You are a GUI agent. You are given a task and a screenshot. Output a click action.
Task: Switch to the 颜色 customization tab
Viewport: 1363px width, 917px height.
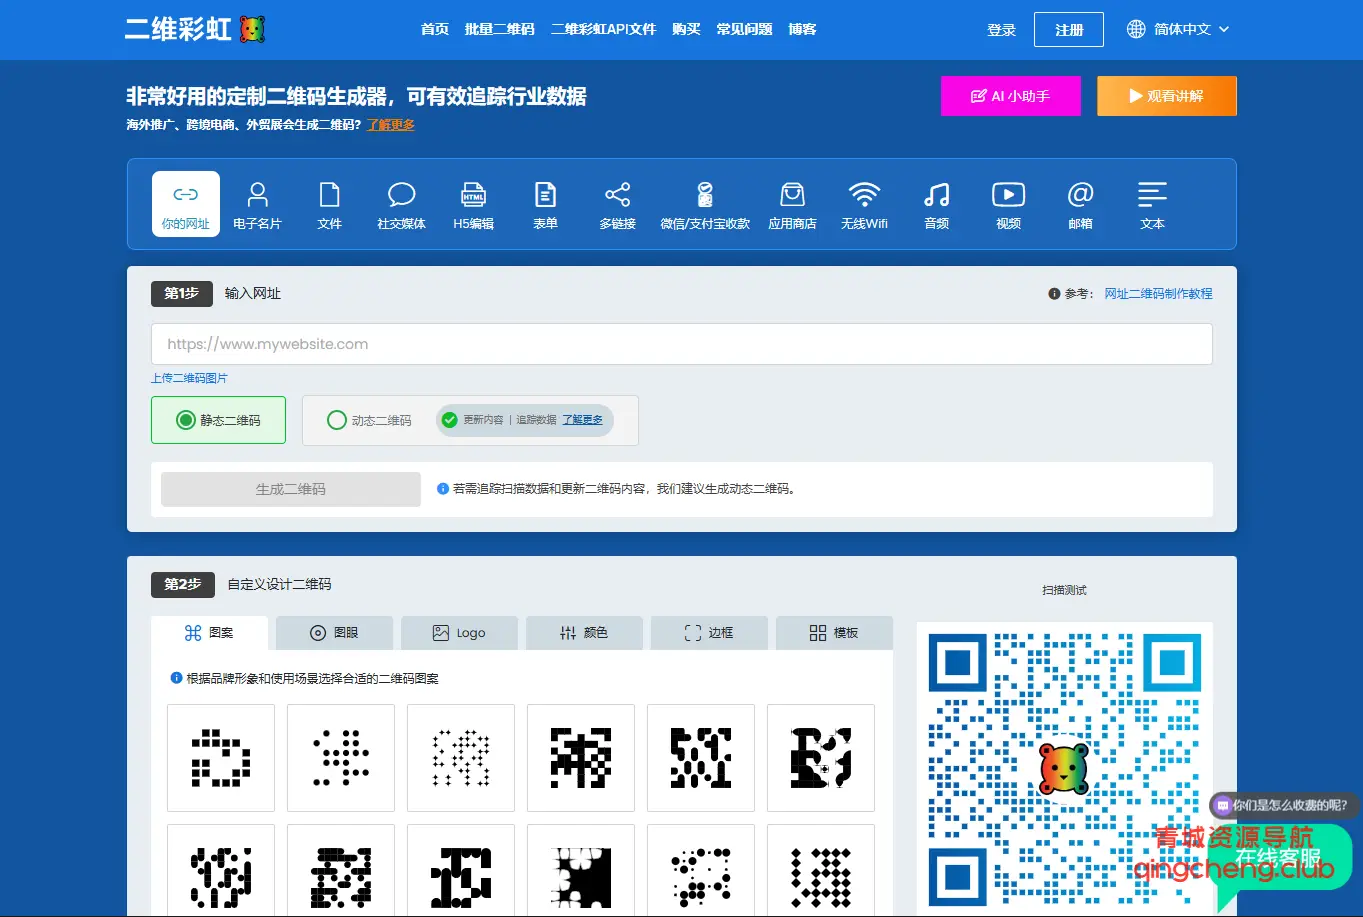point(584,632)
